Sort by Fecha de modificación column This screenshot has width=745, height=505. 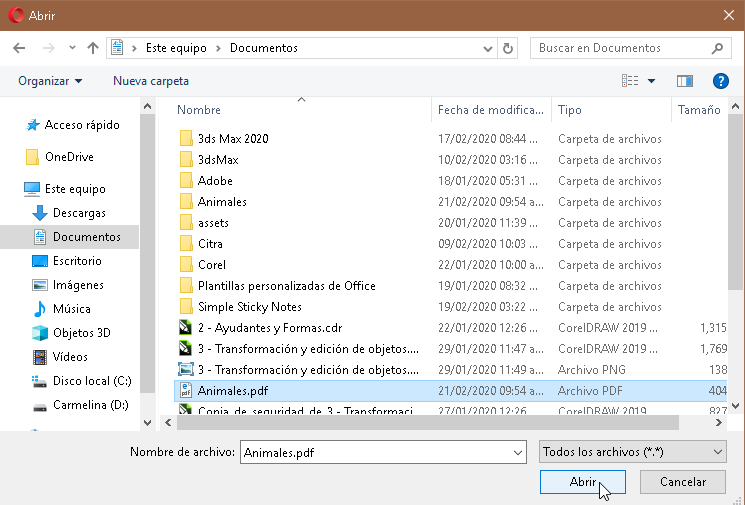(491, 110)
